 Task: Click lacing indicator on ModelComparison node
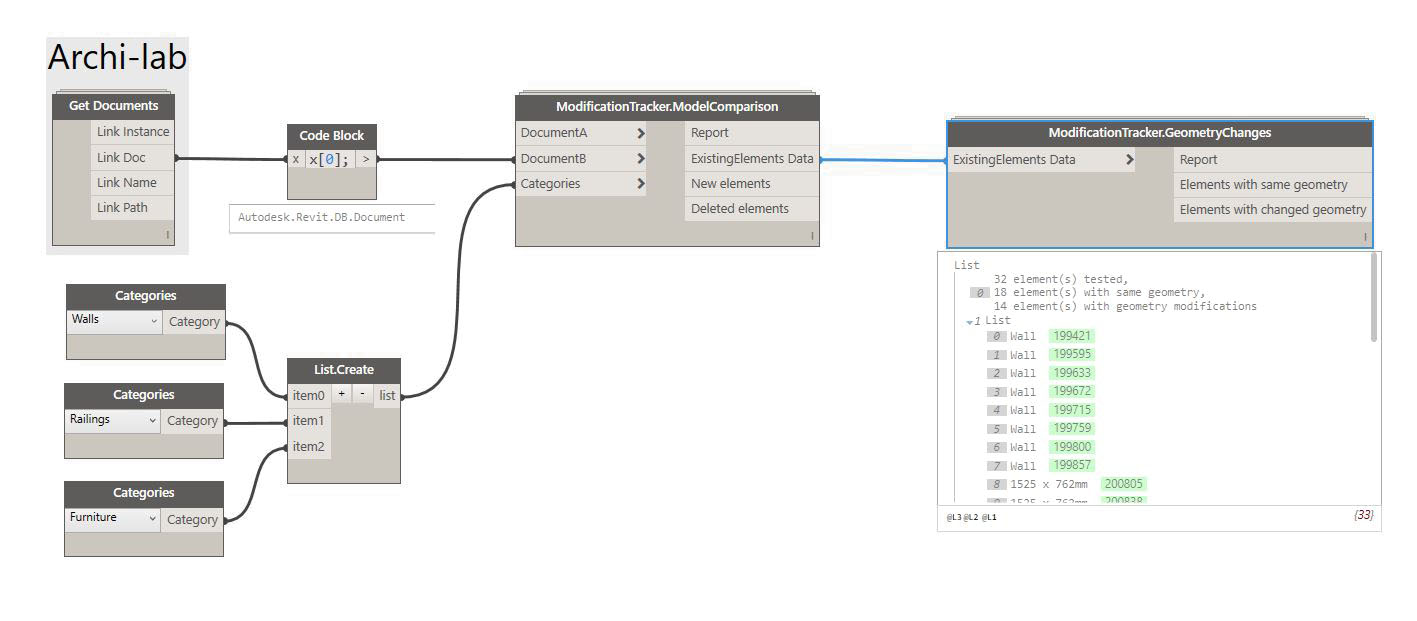pyautogui.click(x=811, y=236)
